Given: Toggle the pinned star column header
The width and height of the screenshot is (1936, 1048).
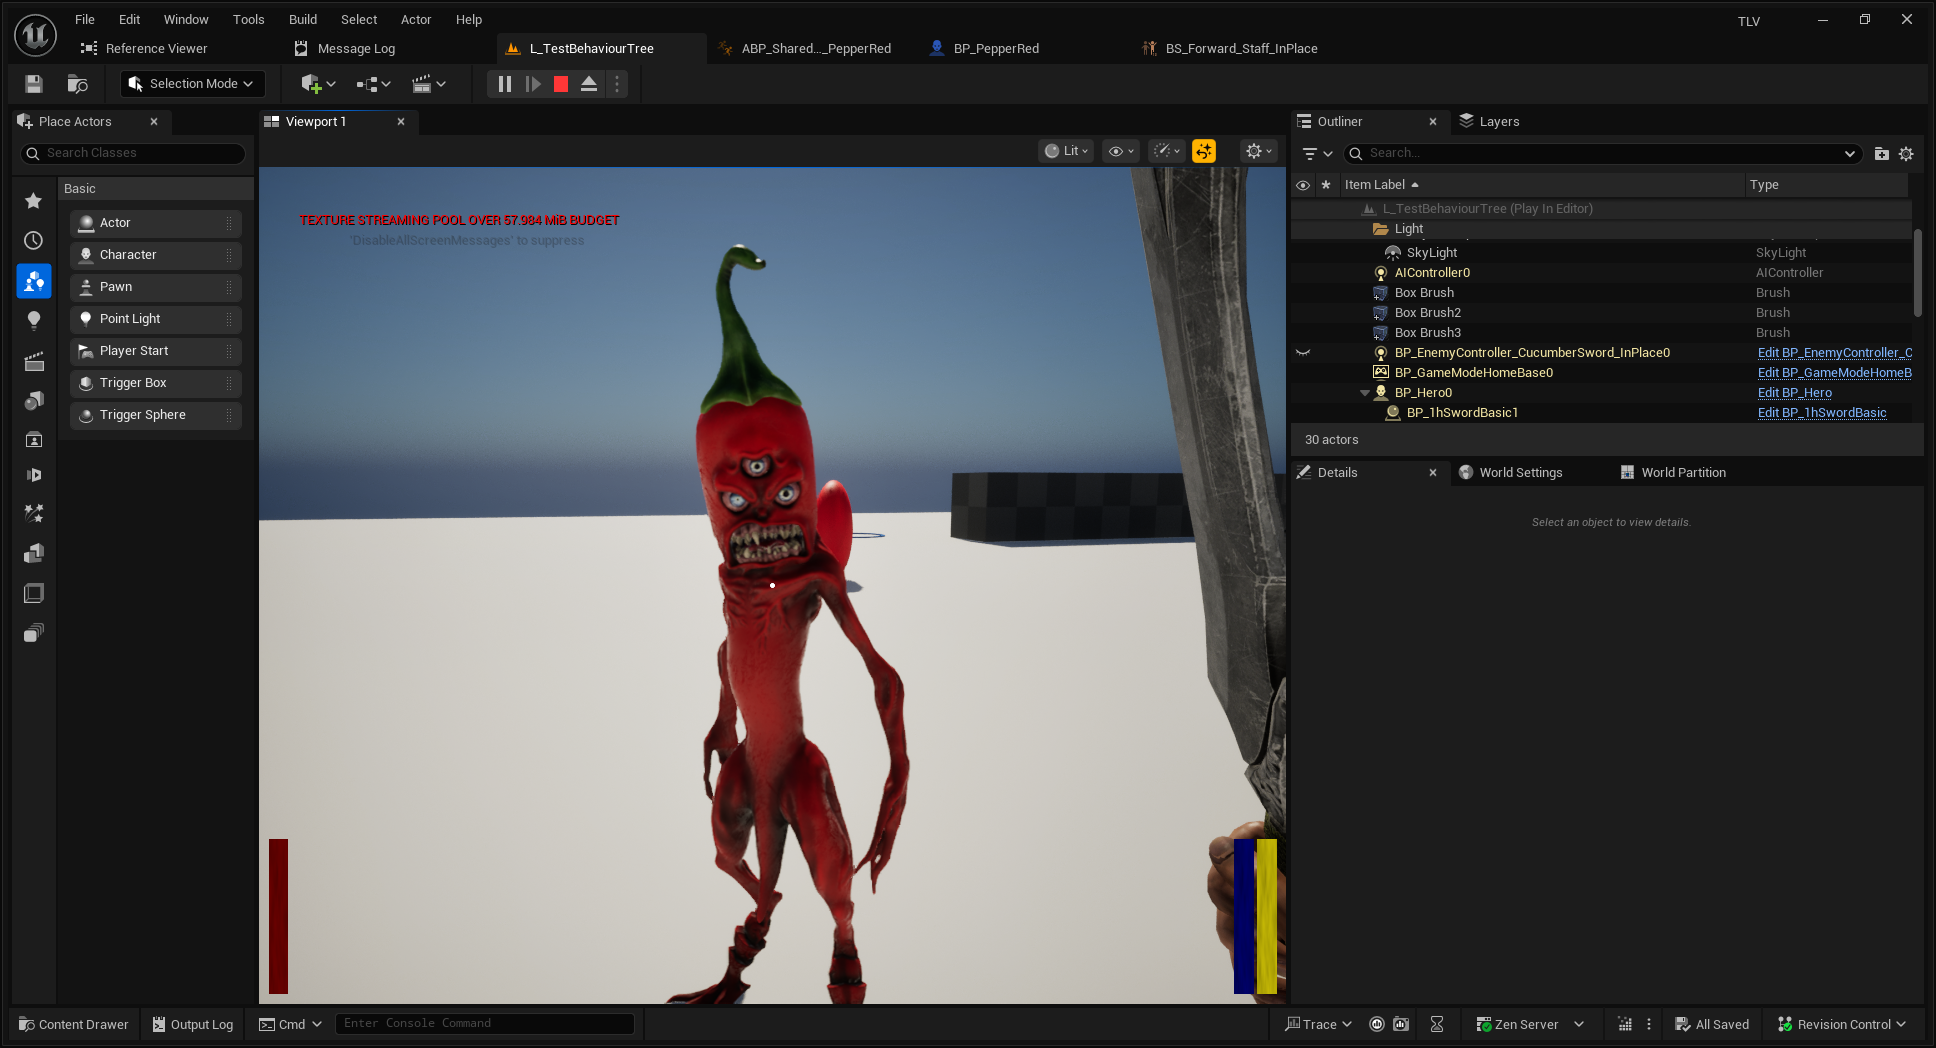Looking at the screenshot, I should (1326, 185).
